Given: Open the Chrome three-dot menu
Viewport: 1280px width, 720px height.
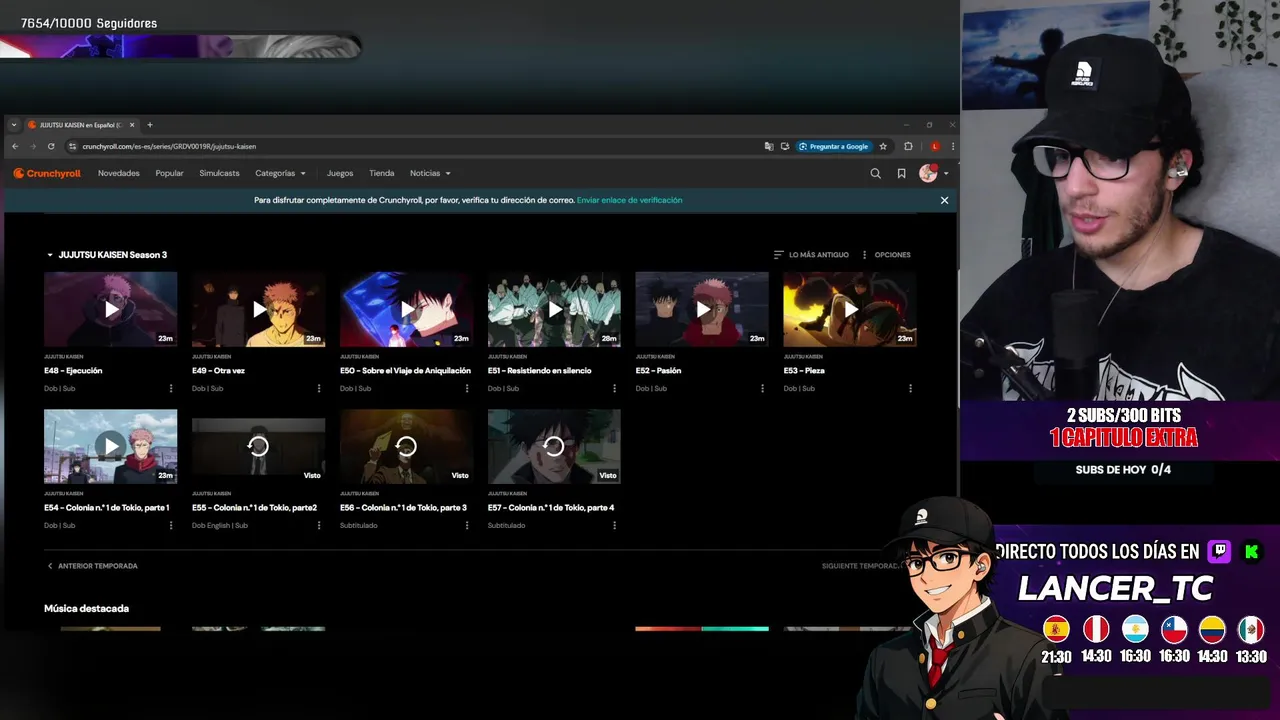Looking at the screenshot, I should 952,146.
